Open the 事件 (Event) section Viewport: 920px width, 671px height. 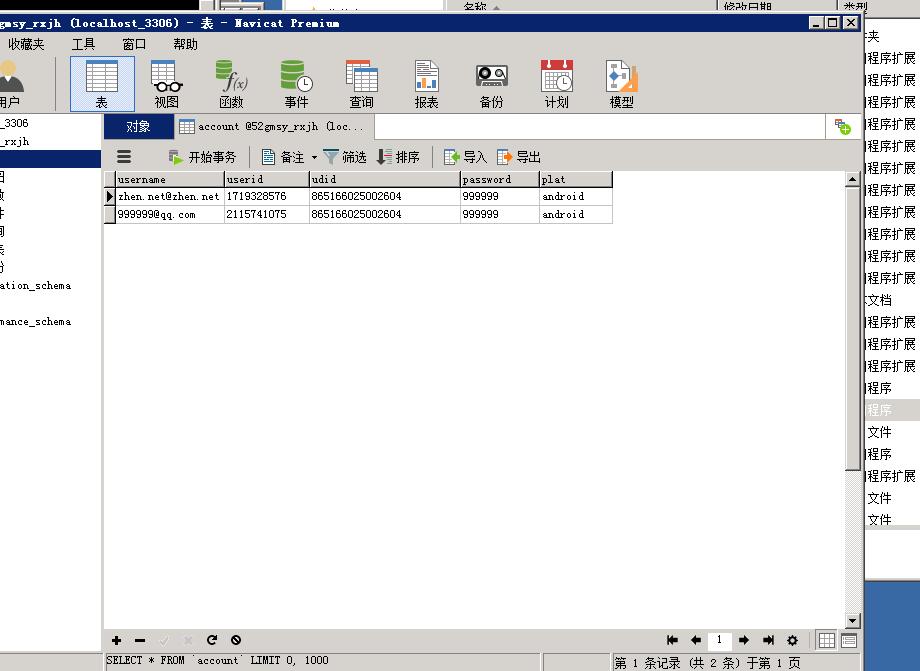tap(296, 84)
